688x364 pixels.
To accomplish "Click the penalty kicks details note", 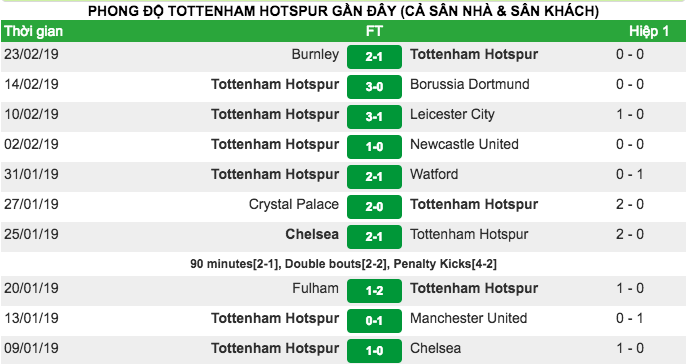I will 344,264.
